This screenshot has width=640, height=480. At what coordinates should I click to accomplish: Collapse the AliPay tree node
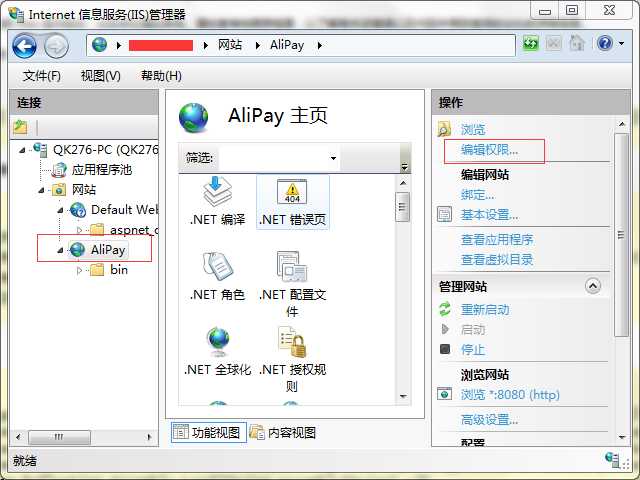[60, 250]
